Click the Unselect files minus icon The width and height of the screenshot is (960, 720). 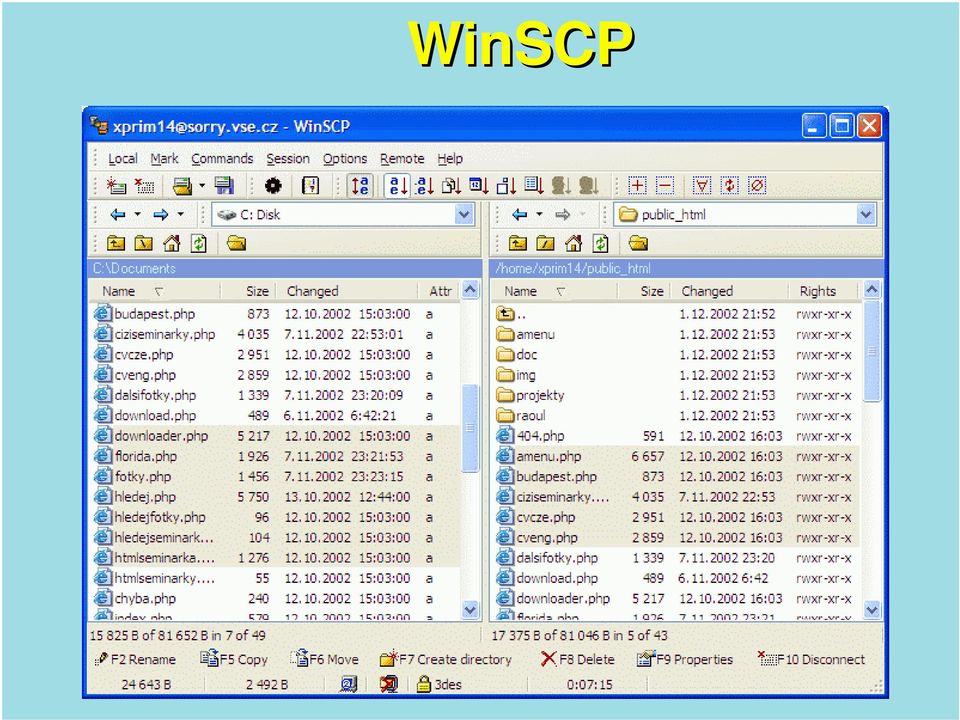(665, 186)
